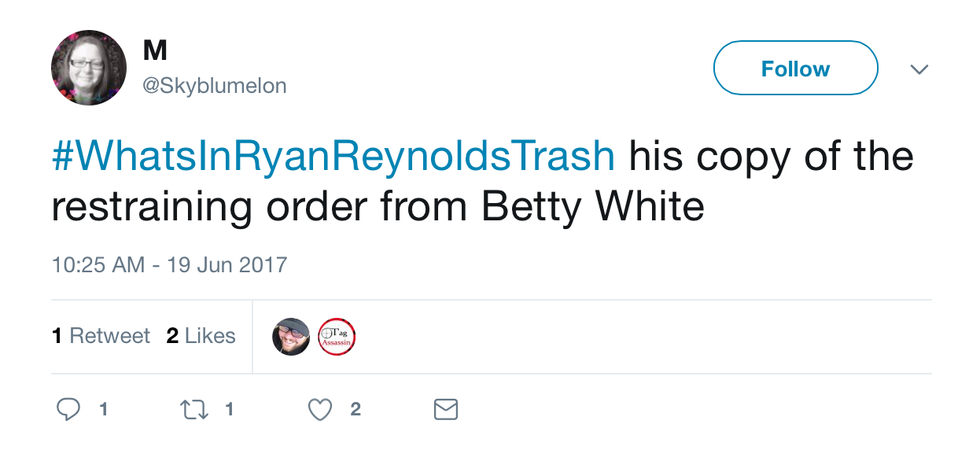This screenshot has width=980, height=458.
Task: Send tweet via direct message envelope icon
Action: [x=445, y=409]
